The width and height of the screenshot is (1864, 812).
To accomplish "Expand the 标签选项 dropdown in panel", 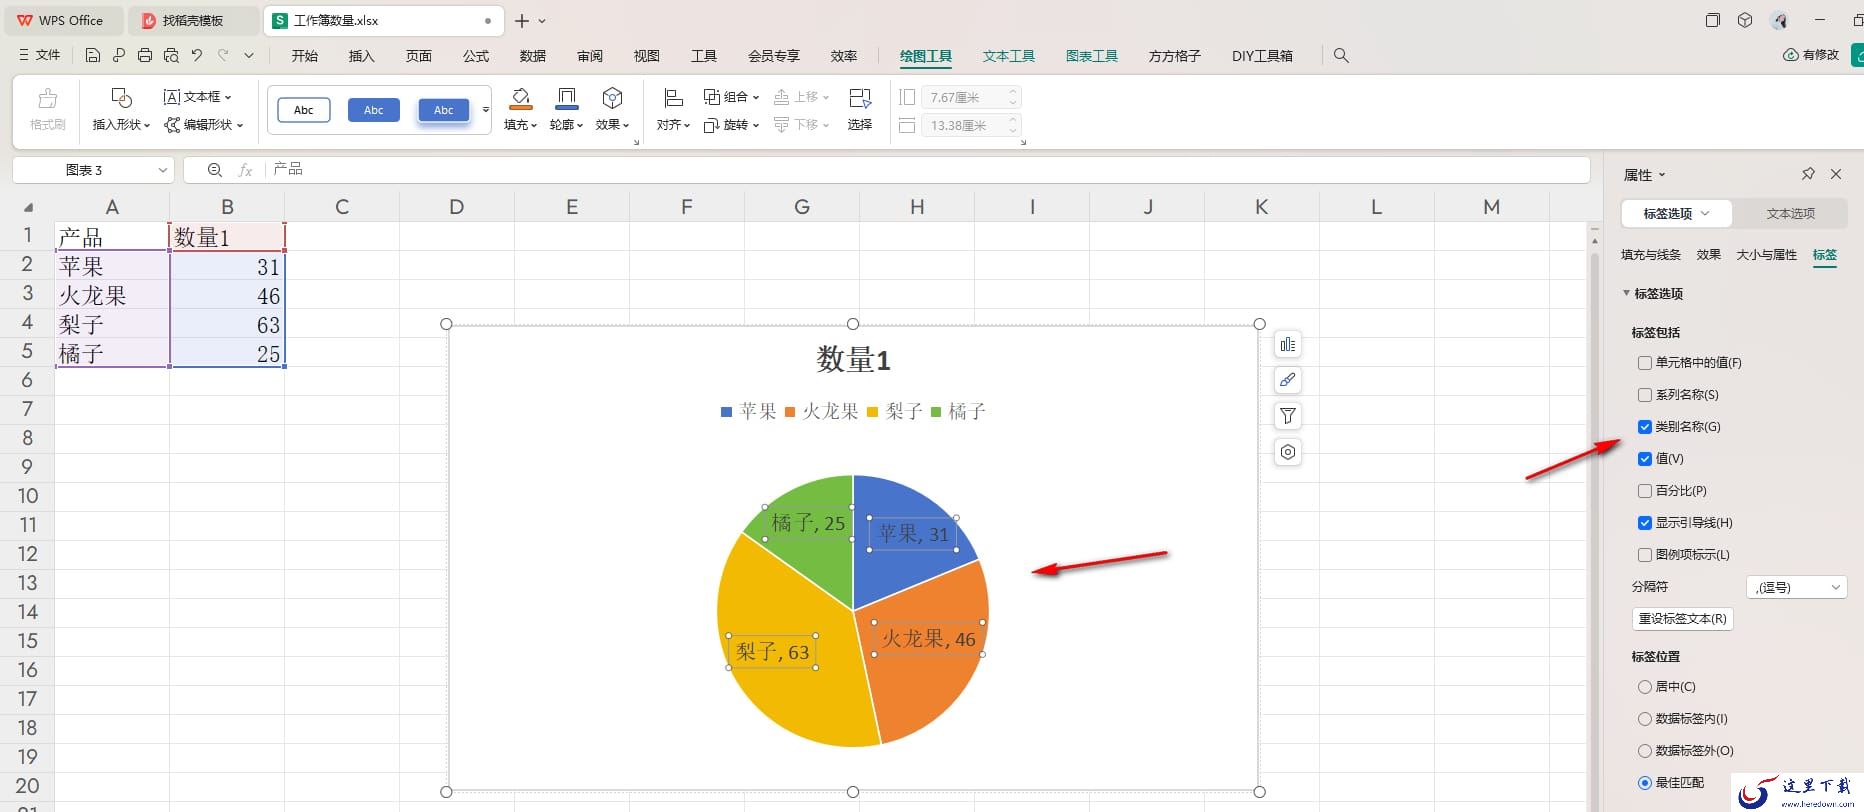I will [x=1676, y=213].
